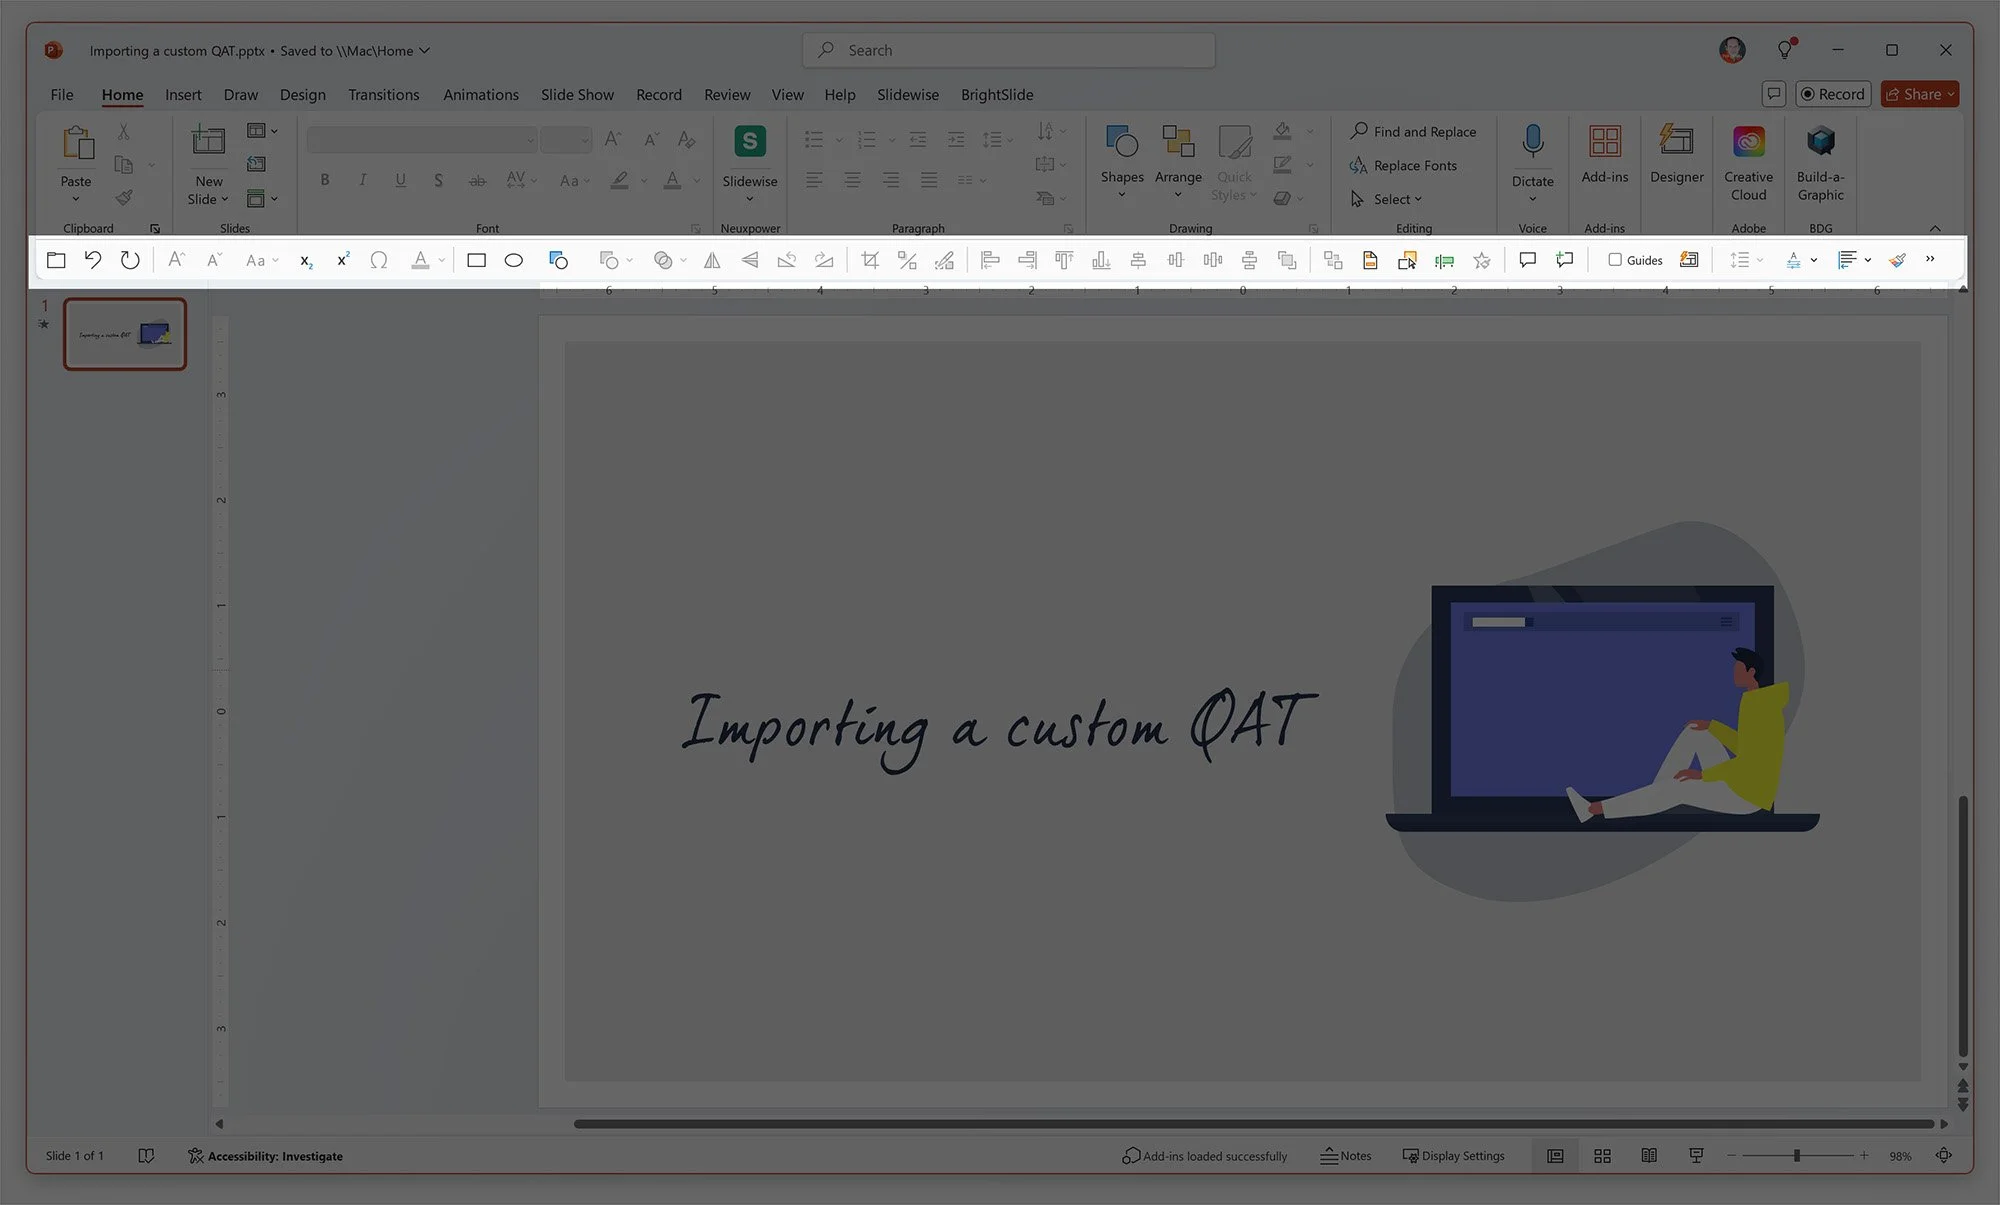Select the Format Painter on the quick access toolbar
Viewport: 2000px width, 1205px height.
(1897, 260)
